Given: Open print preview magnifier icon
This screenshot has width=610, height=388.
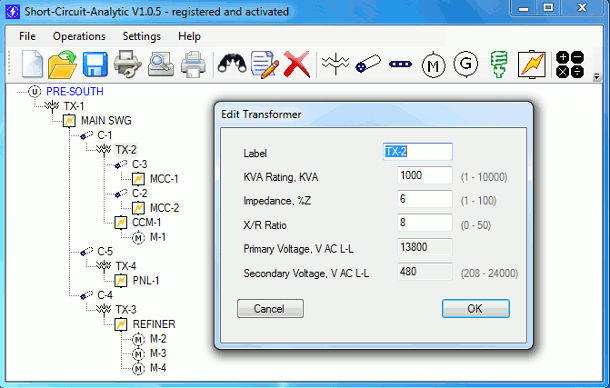Looking at the screenshot, I should tap(161, 64).
